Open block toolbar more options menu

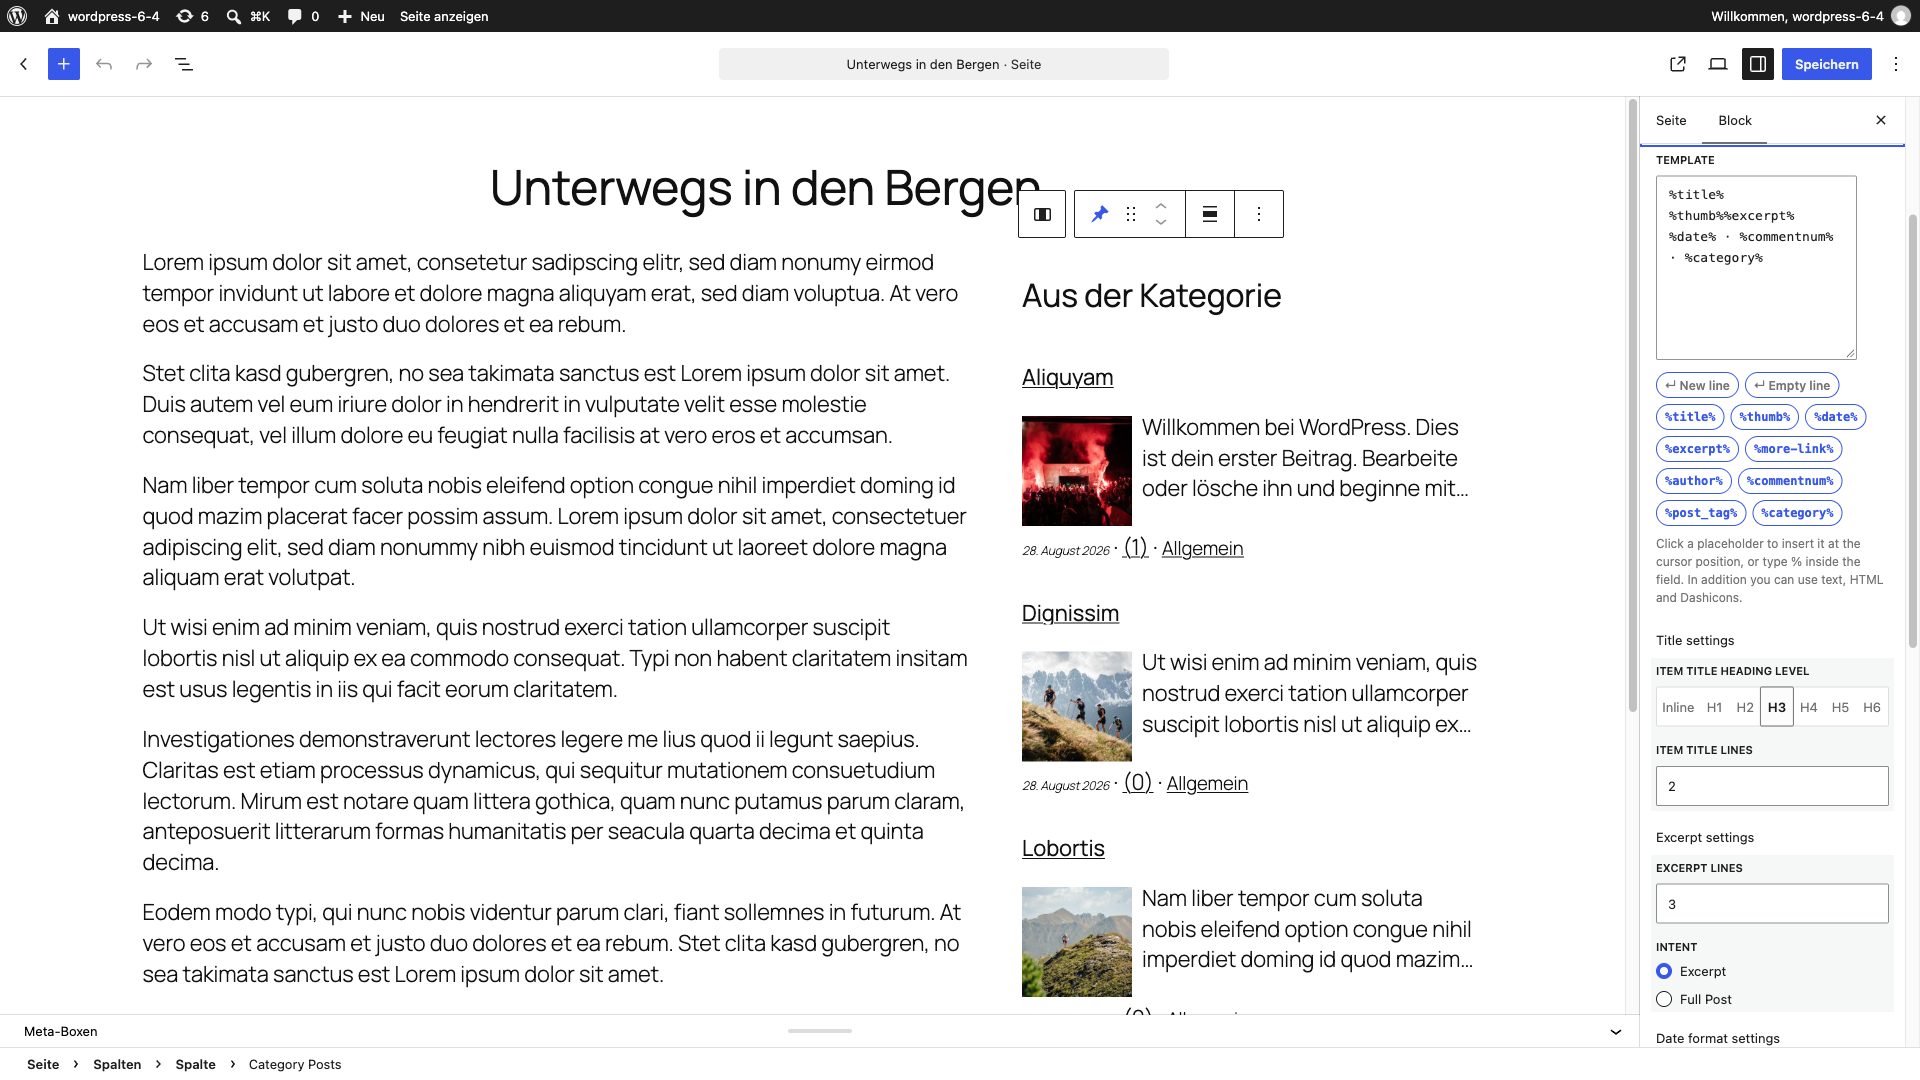[x=1259, y=214]
